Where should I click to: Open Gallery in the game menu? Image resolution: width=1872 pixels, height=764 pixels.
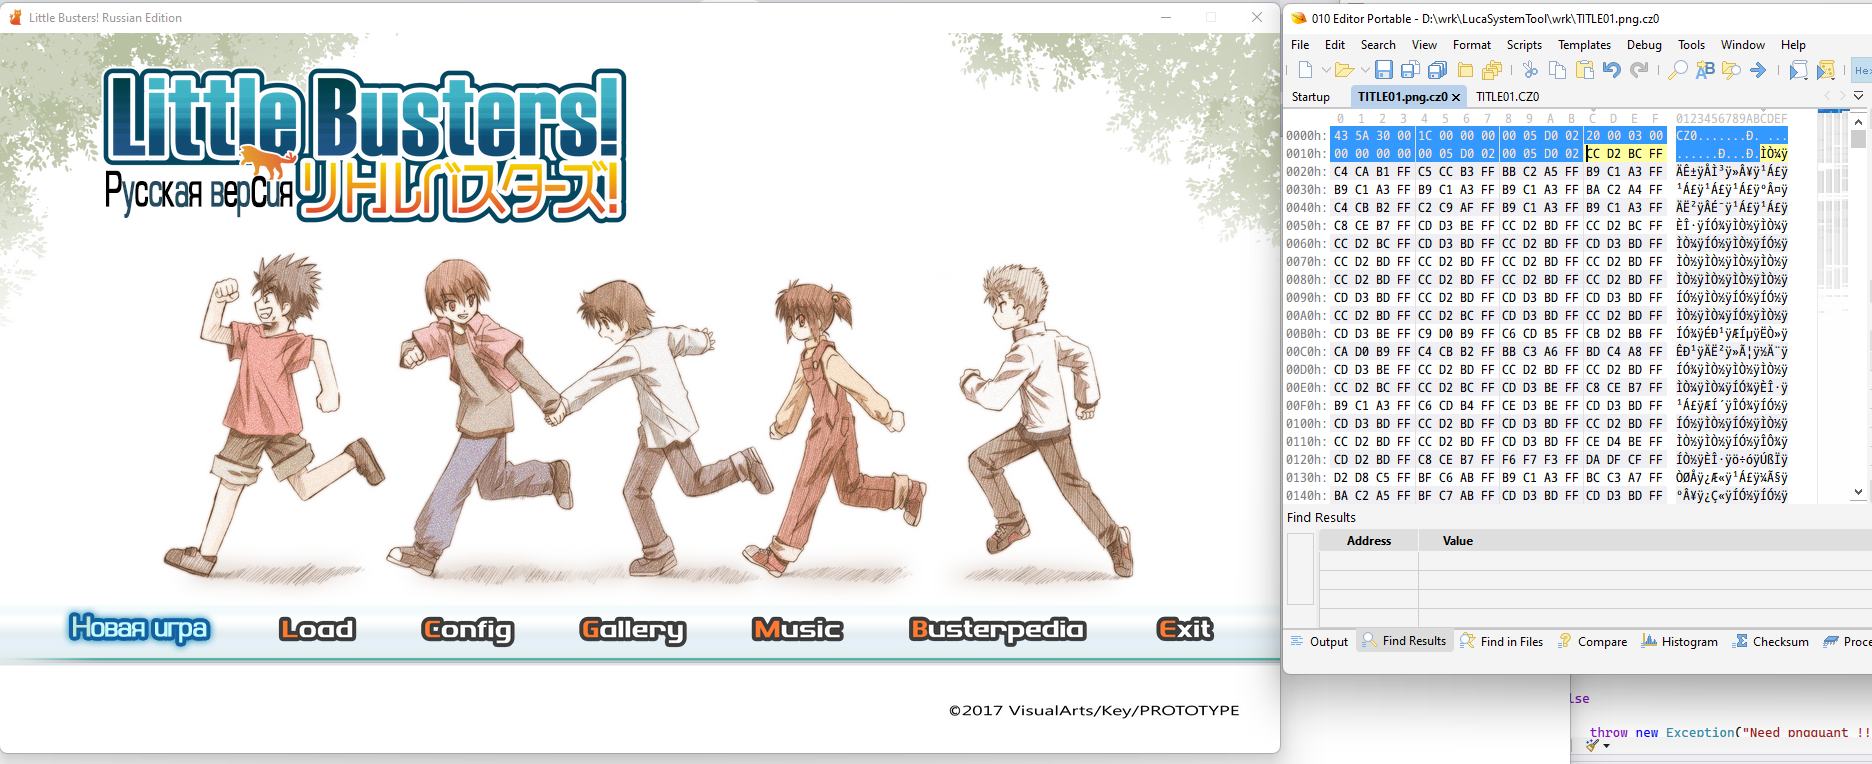[x=633, y=630]
